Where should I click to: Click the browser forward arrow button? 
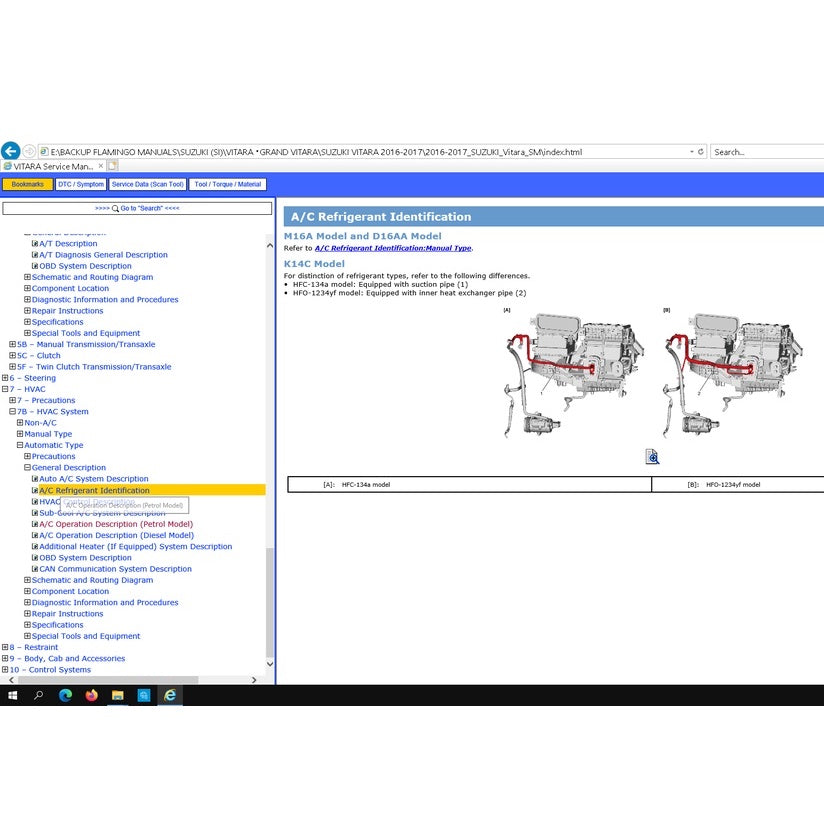tap(29, 152)
